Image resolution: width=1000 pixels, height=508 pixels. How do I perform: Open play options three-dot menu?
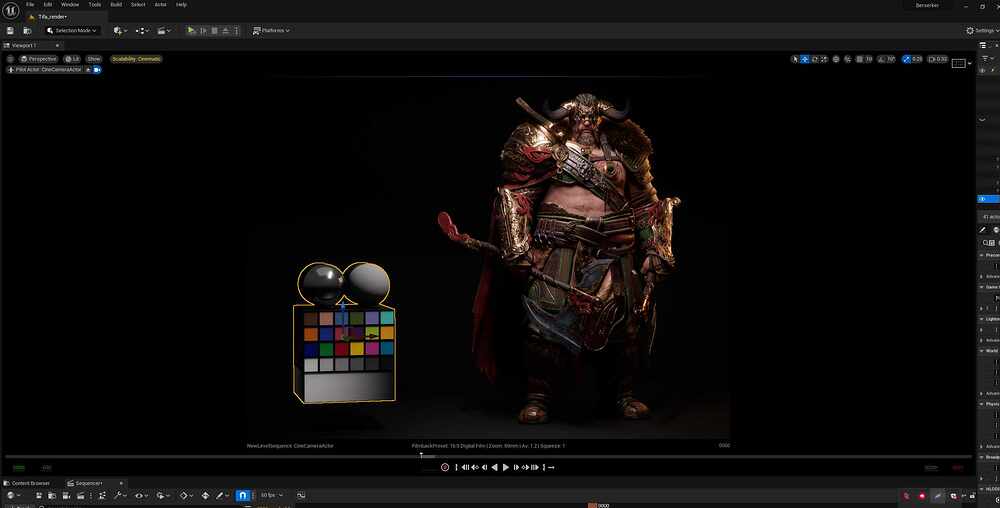236,31
